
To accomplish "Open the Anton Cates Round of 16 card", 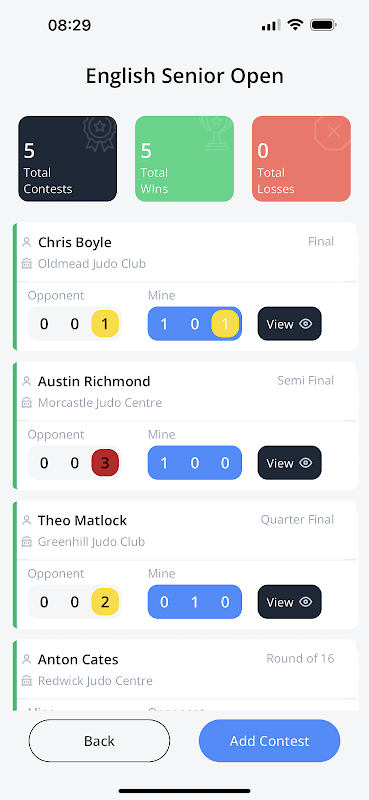I will [x=185, y=674].
